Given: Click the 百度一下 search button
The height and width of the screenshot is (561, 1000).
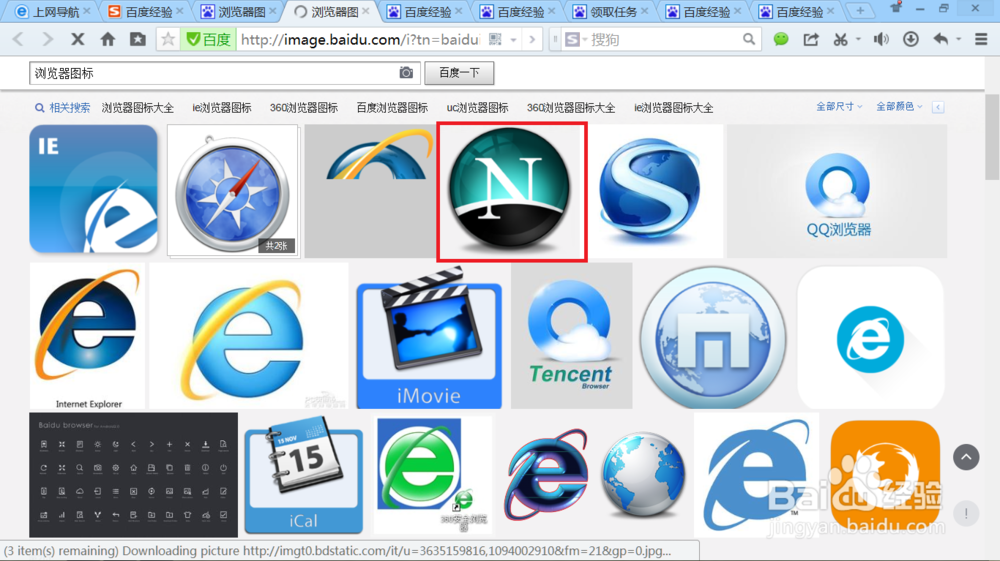Looking at the screenshot, I should point(459,73).
